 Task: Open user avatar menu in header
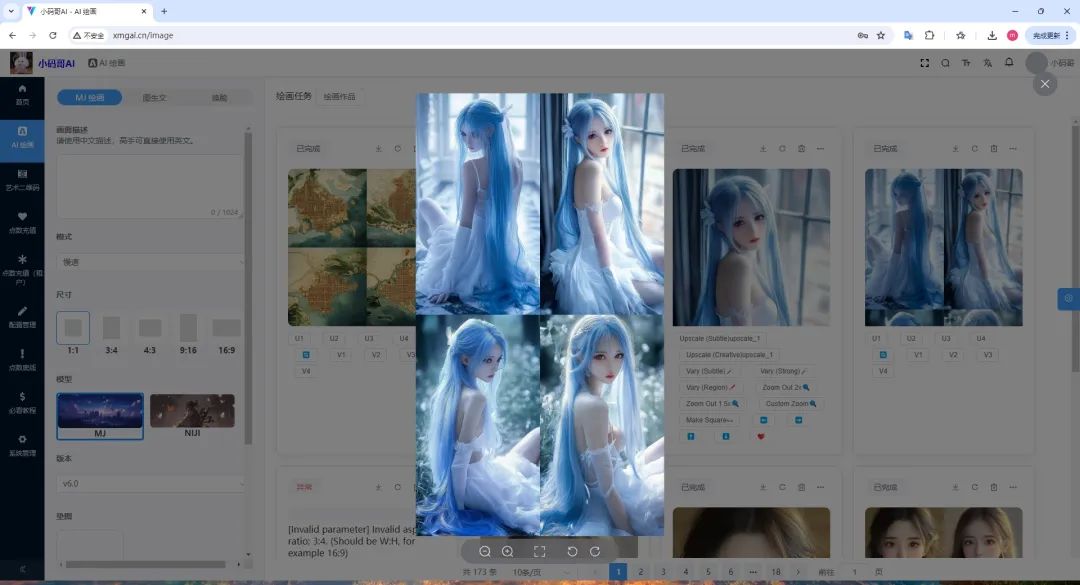click(1036, 63)
